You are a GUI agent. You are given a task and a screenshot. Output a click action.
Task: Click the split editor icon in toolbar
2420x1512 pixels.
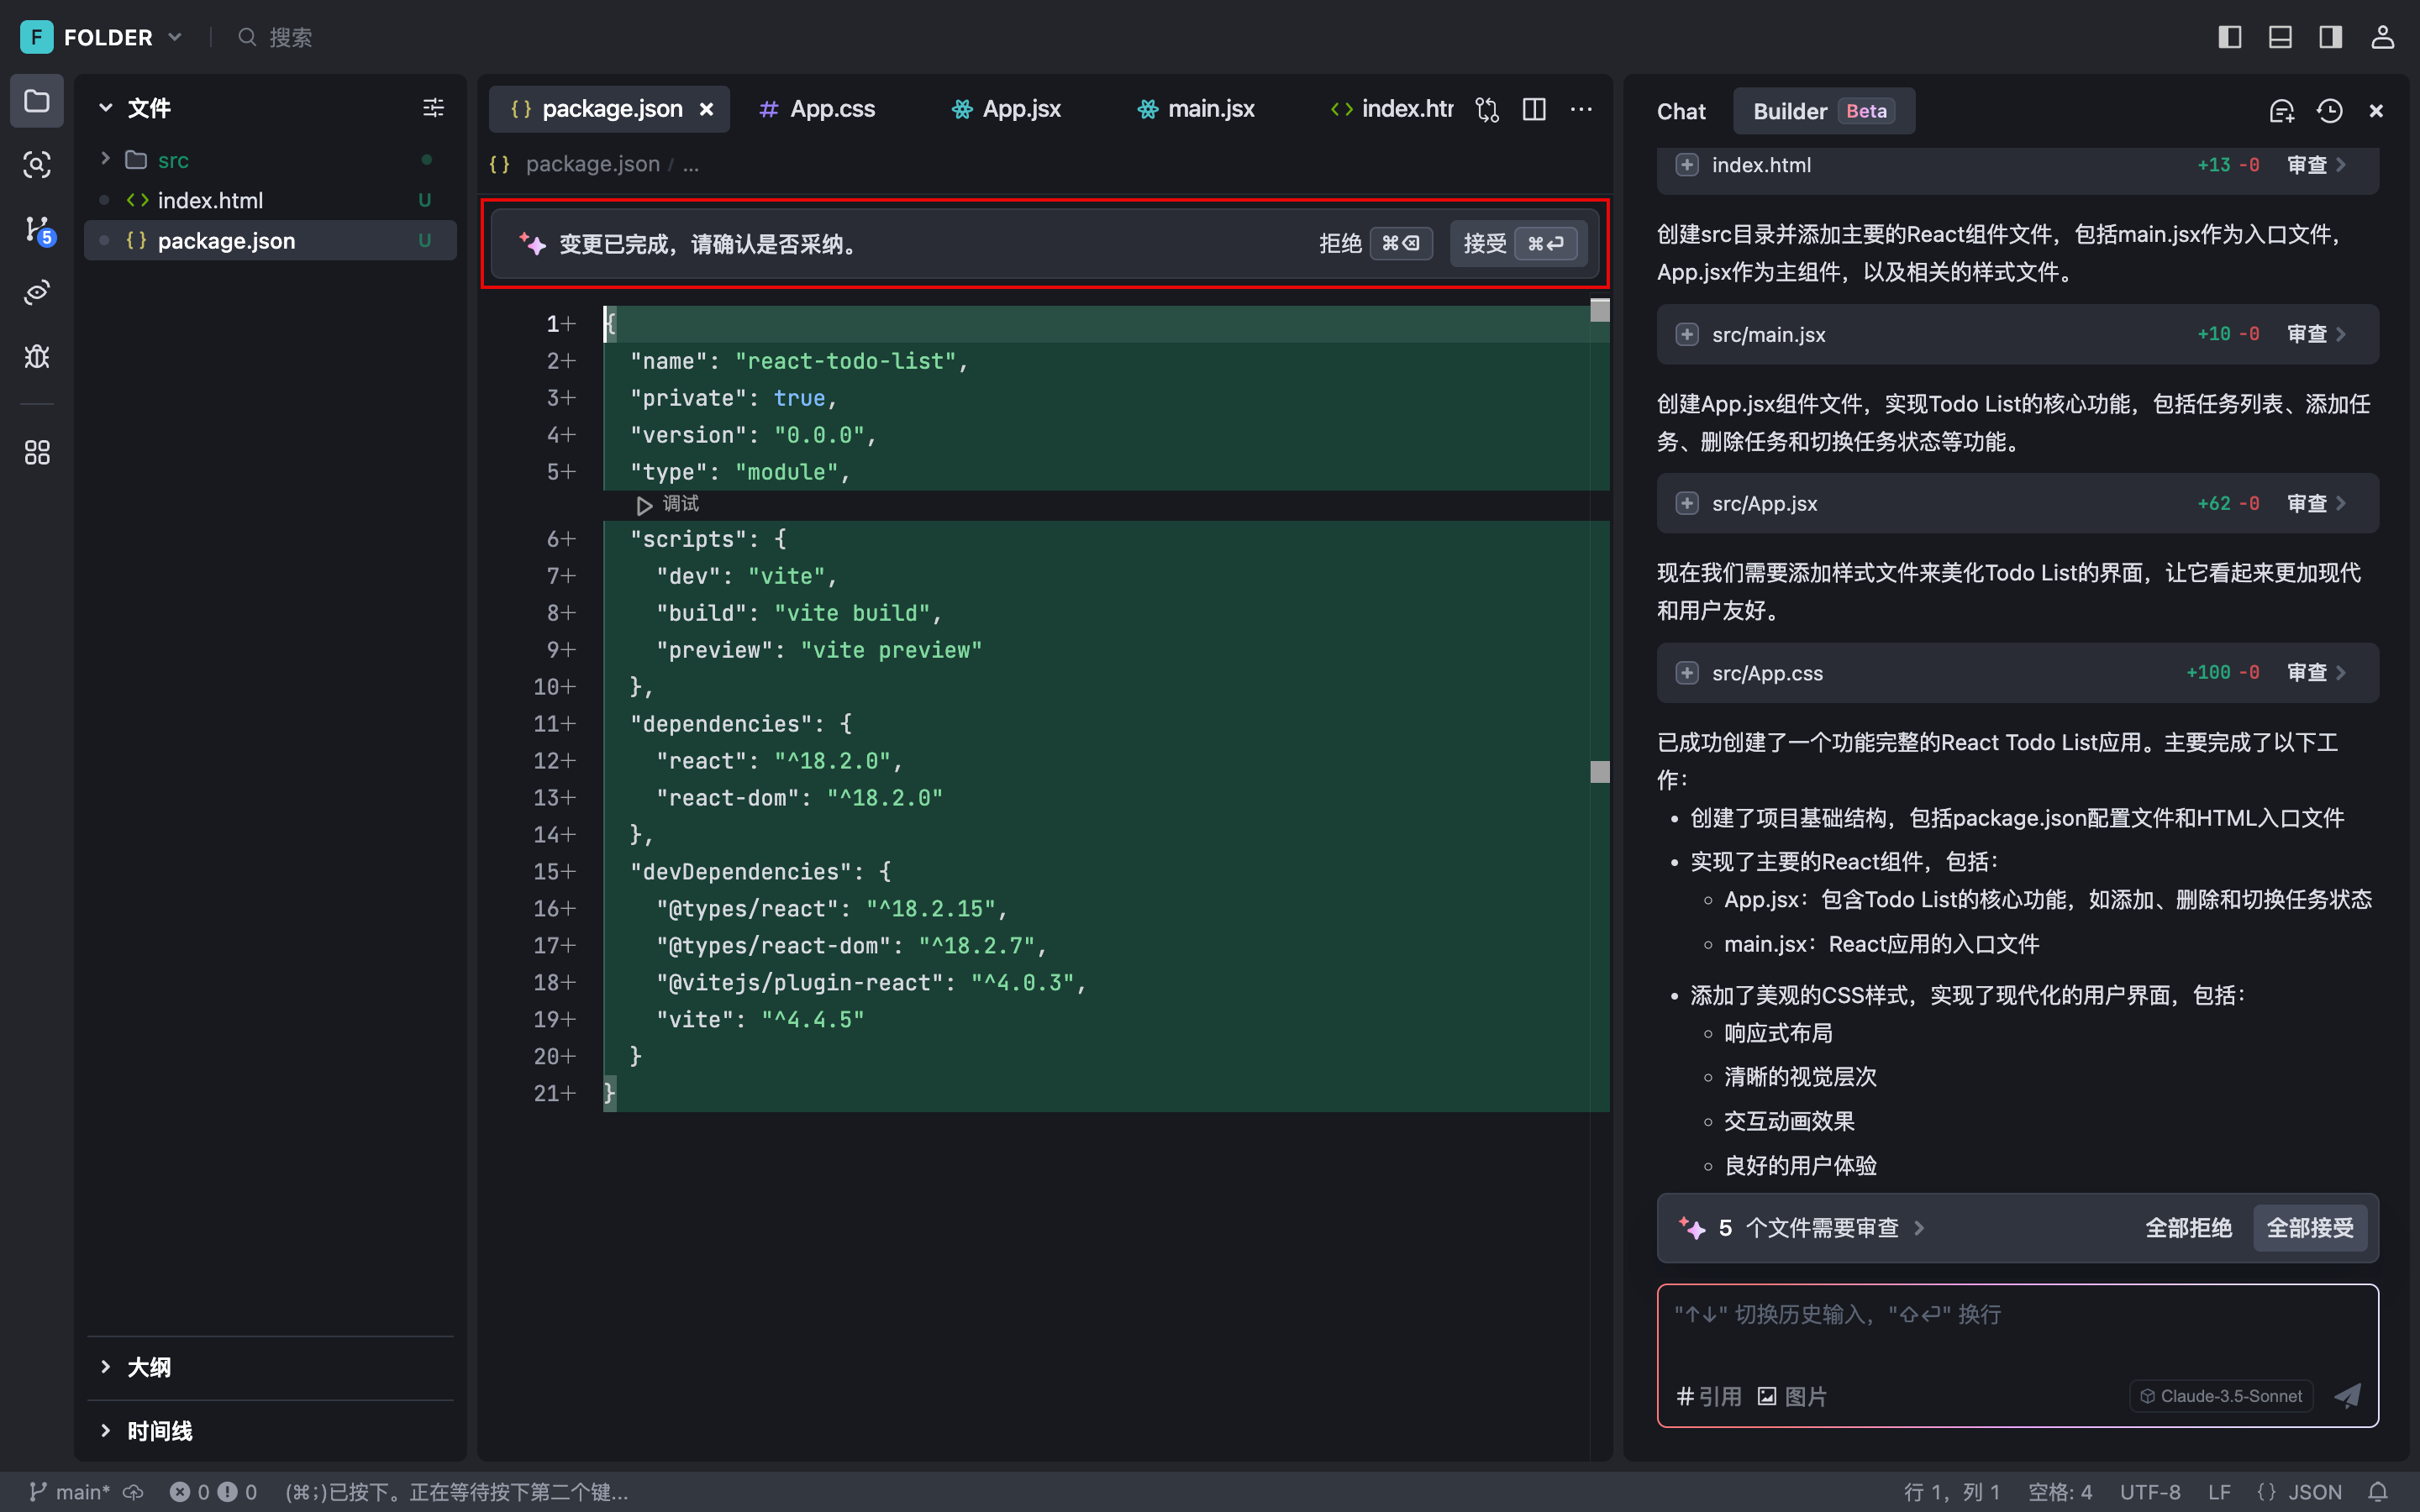[x=1534, y=110]
